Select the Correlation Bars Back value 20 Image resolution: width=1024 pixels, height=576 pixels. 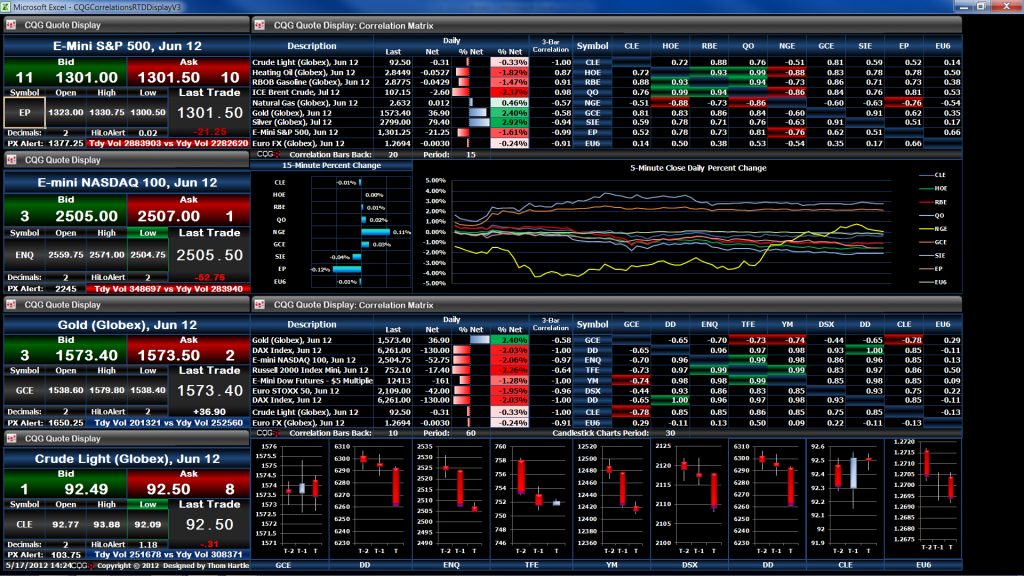(392, 155)
